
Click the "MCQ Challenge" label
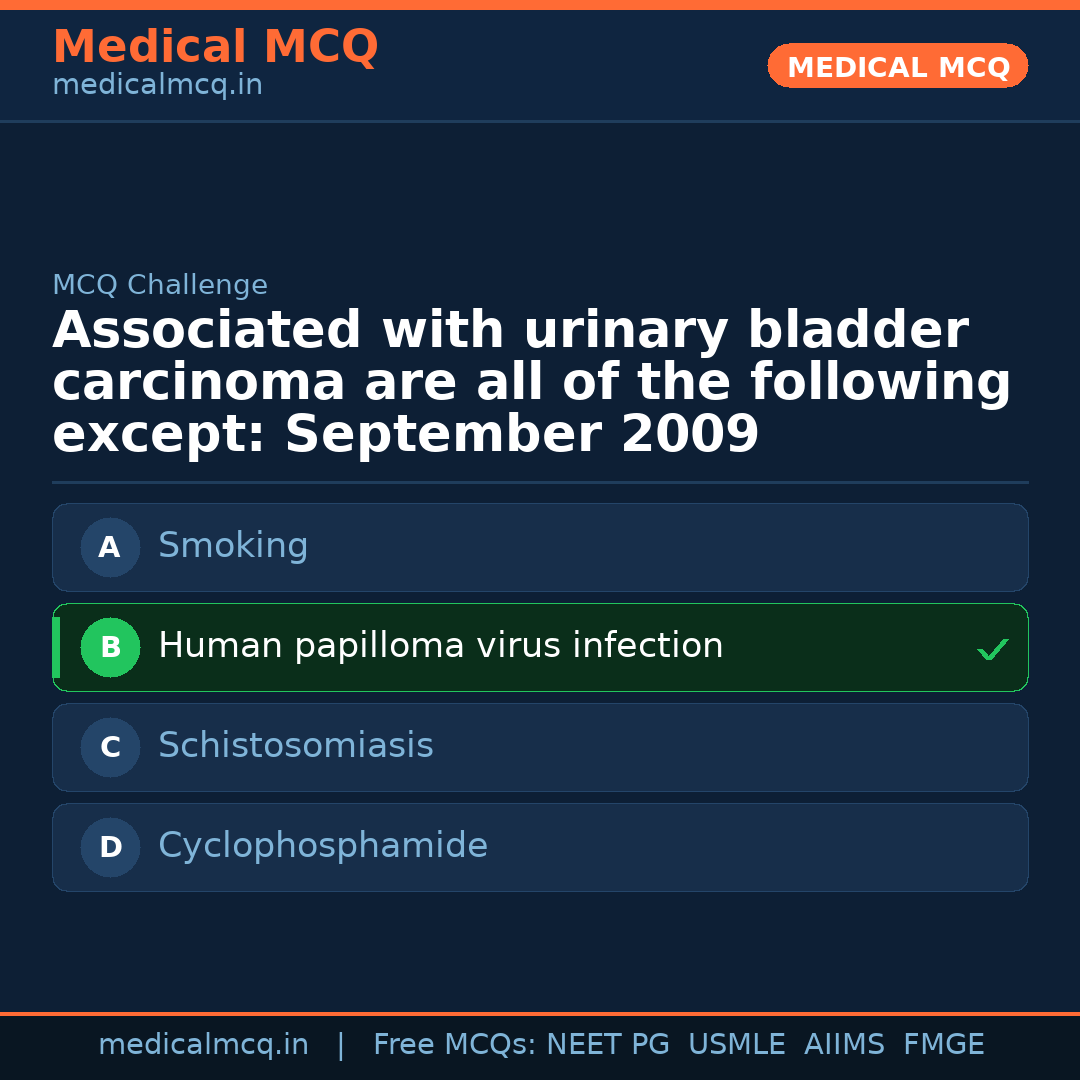click(159, 286)
